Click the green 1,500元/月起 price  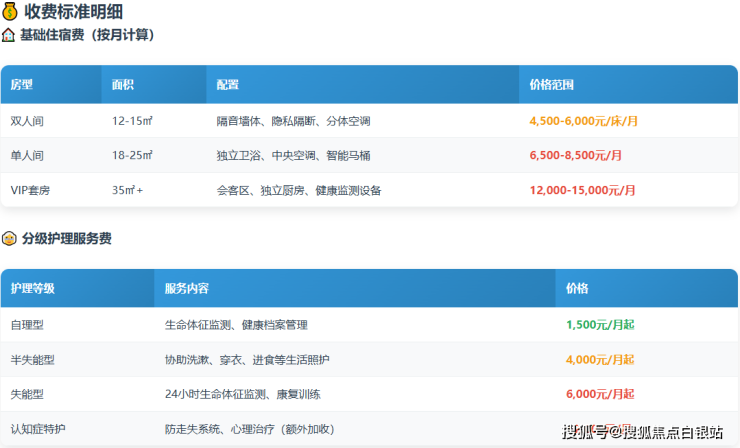click(600, 325)
